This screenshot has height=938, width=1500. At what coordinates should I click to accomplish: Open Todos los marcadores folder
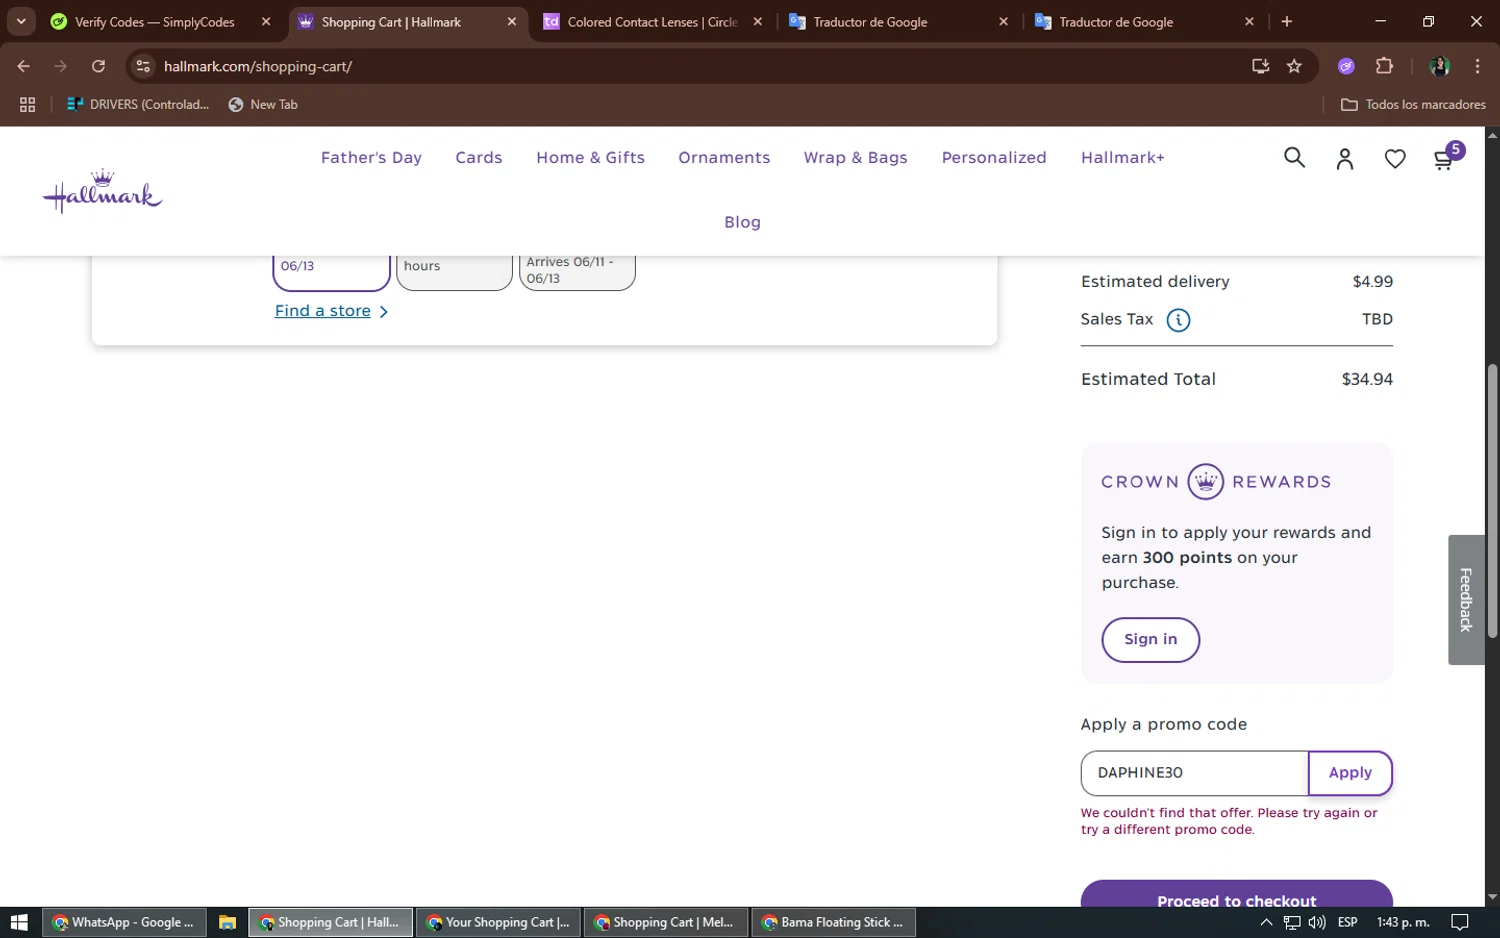tap(1413, 104)
